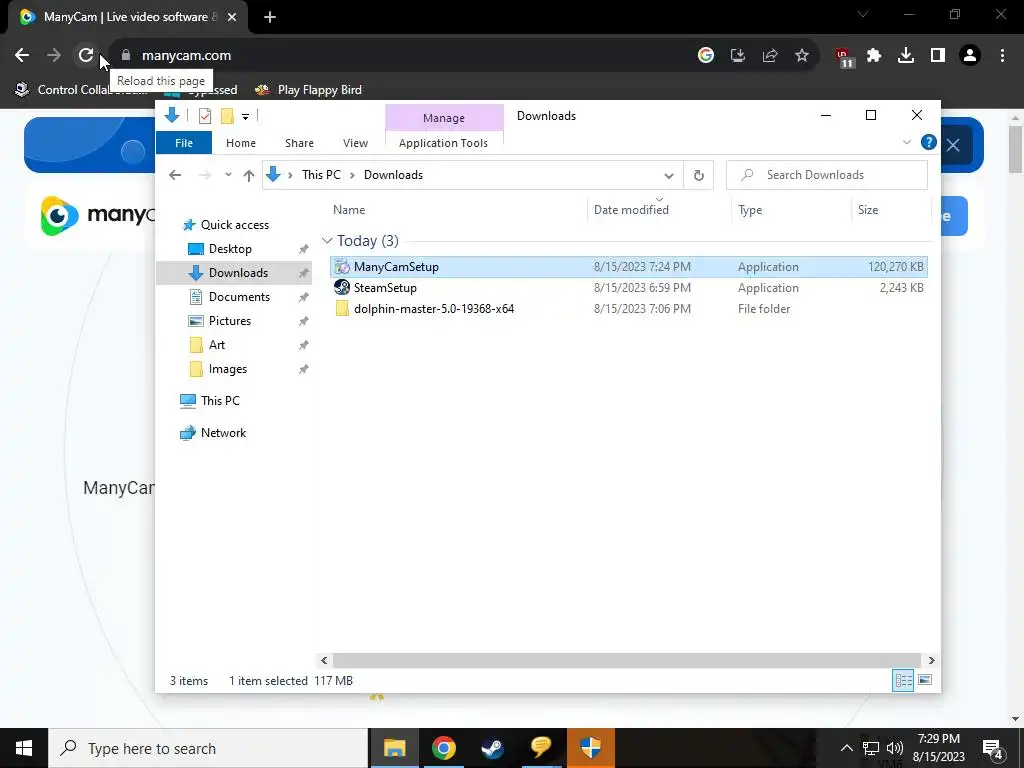Click the Google icon in address bar
The width and height of the screenshot is (1024, 768).
706,56
